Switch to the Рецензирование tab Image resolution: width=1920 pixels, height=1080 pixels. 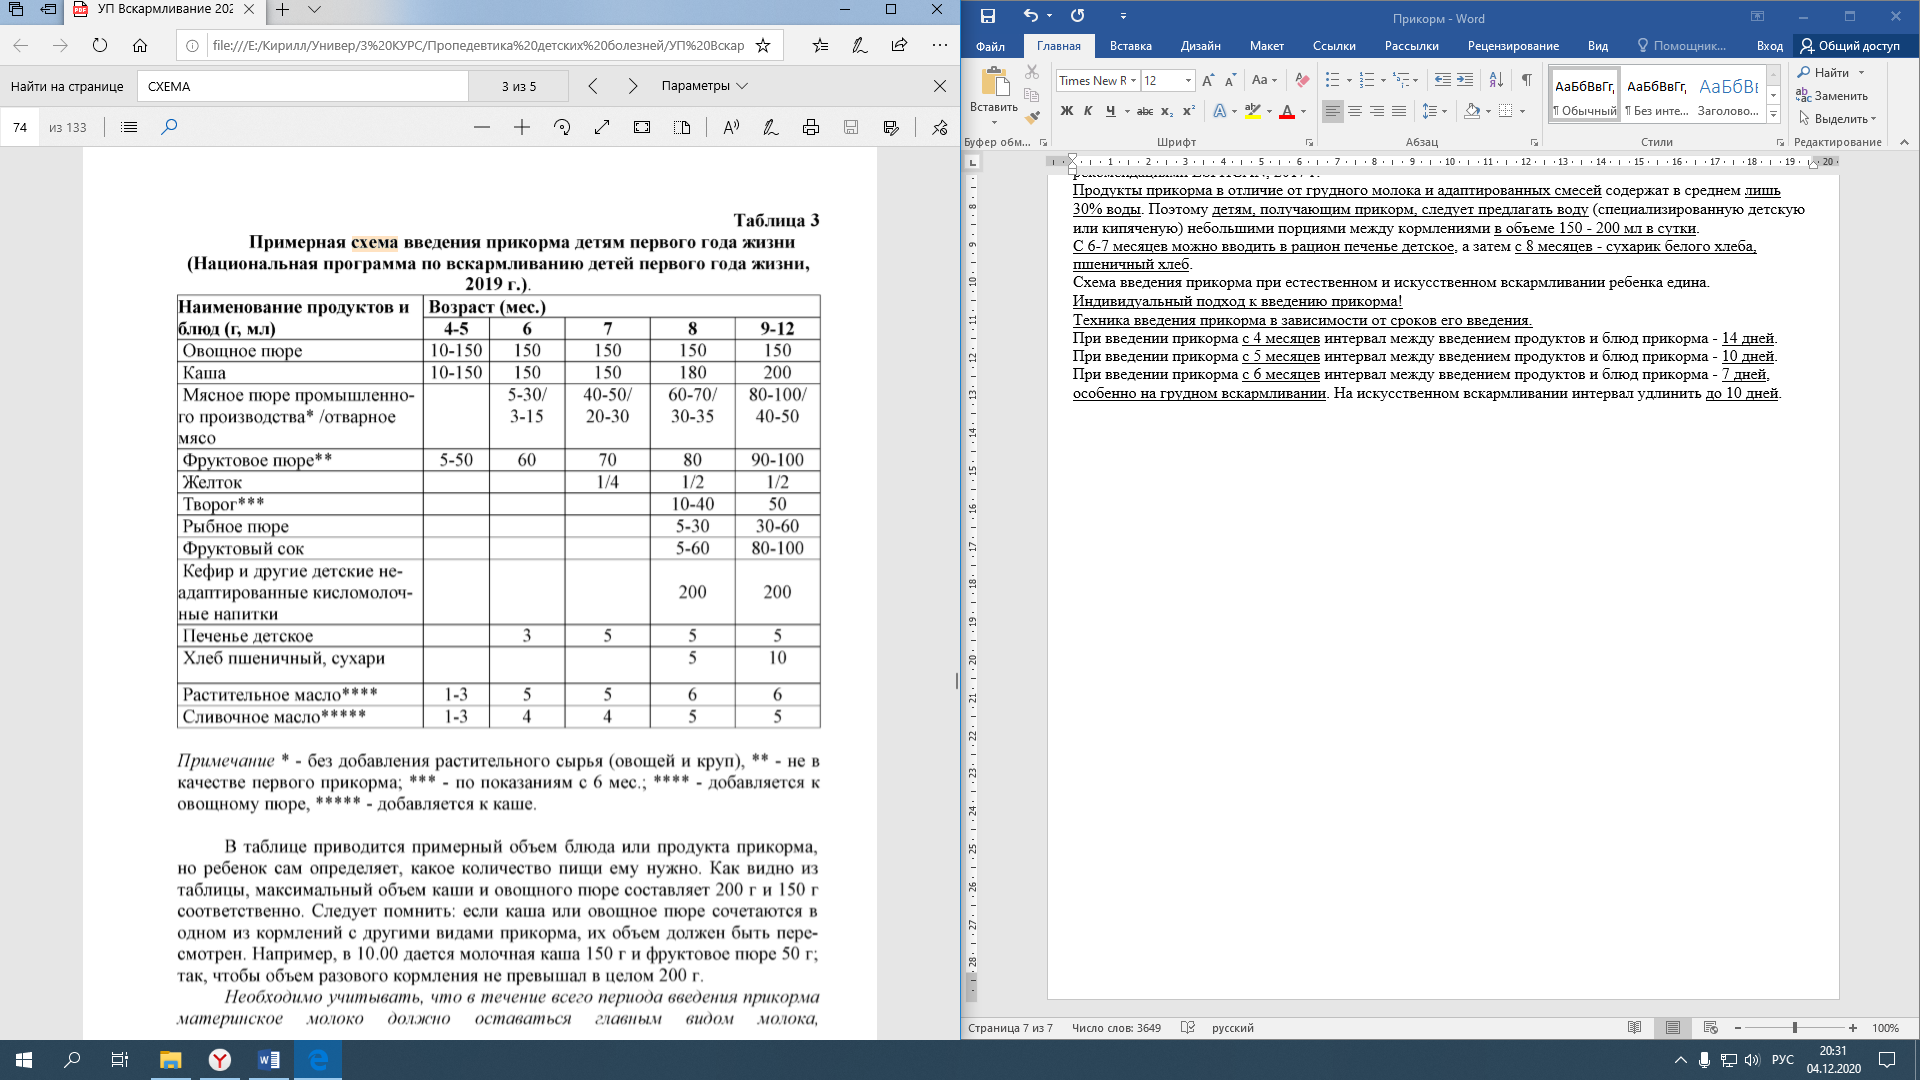pos(1513,46)
